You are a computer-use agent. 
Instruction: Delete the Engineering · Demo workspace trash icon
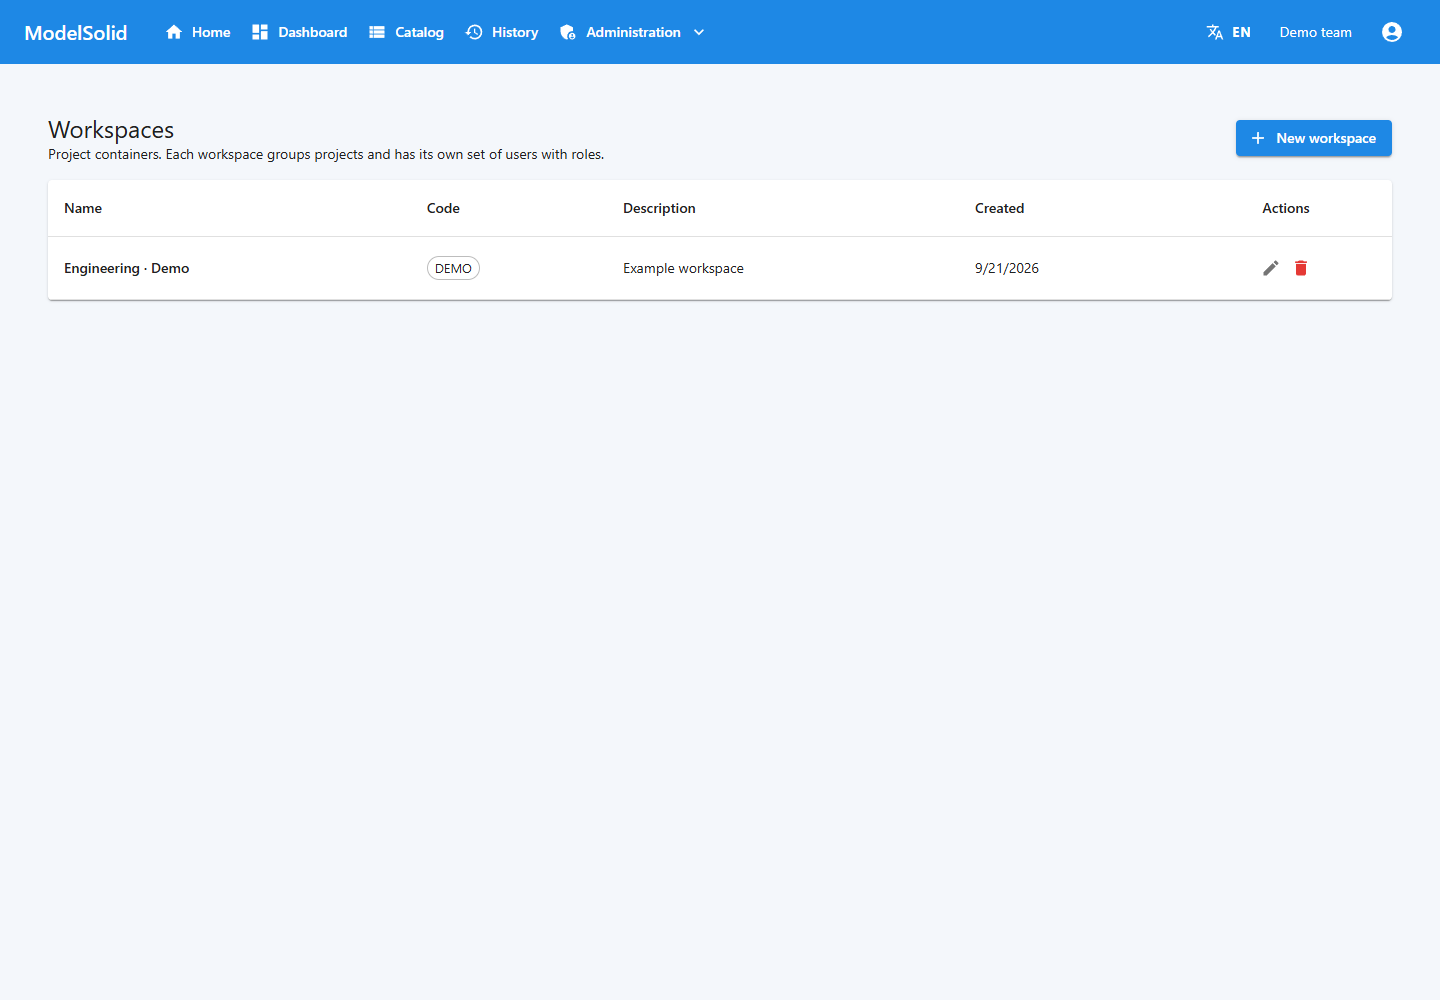coord(1301,268)
